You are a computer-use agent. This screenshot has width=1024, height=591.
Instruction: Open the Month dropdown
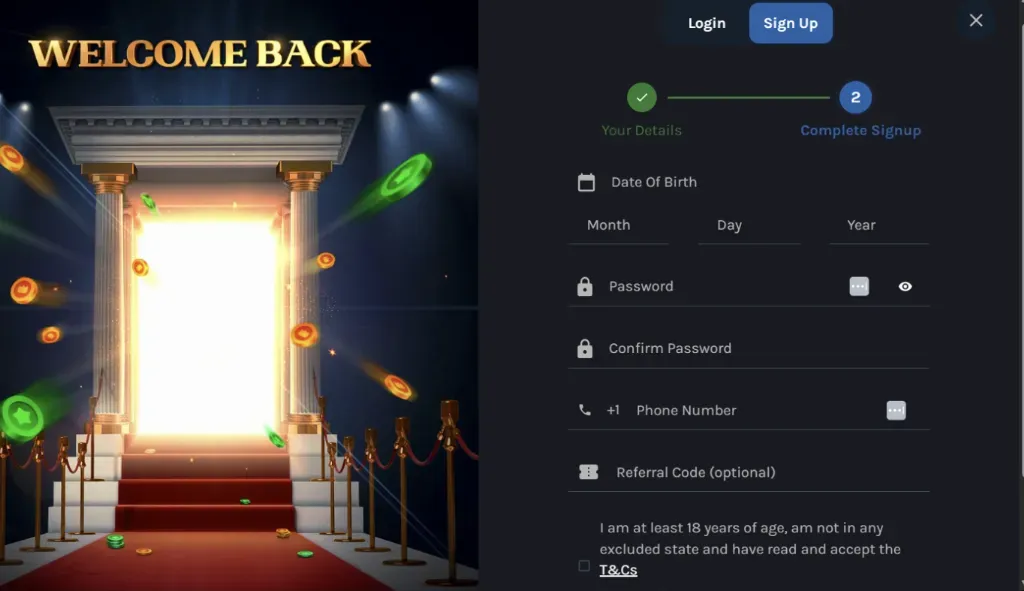click(618, 225)
